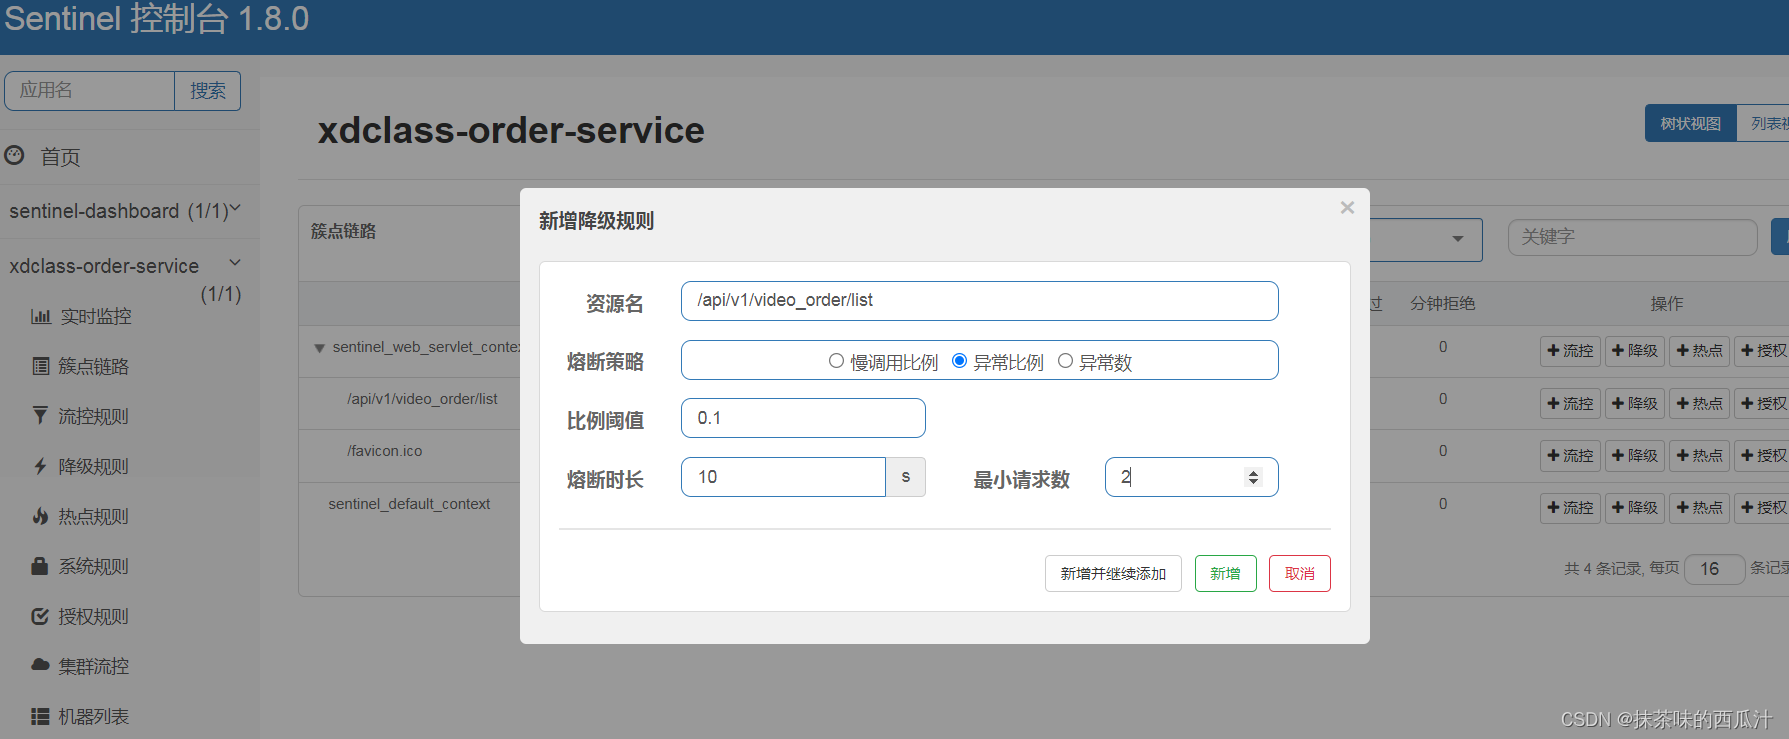Click the 机器列表 table icon

tap(40, 716)
